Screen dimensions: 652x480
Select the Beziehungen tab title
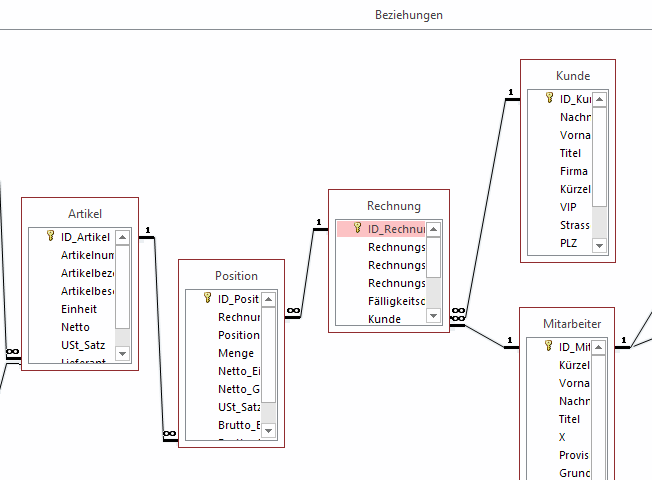409,15
